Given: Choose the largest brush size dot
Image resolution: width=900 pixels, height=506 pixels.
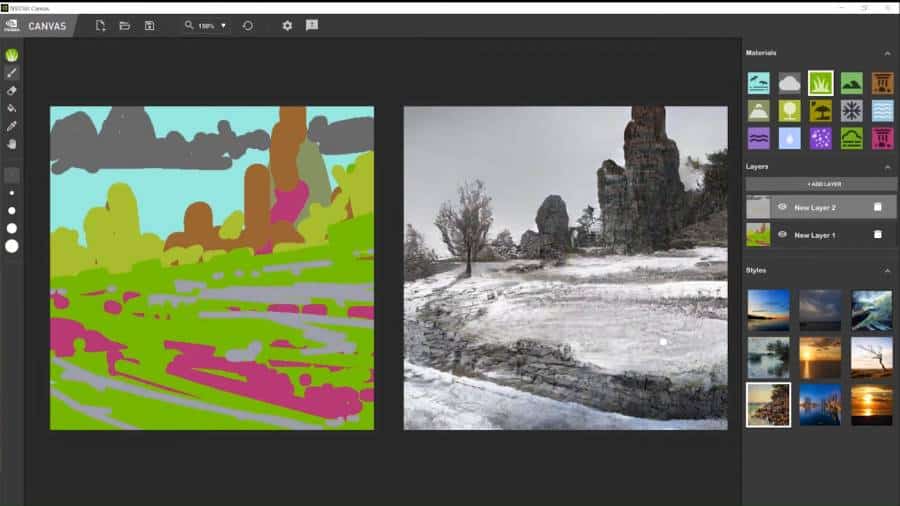Looking at the screenshot, I should [12, 245].
